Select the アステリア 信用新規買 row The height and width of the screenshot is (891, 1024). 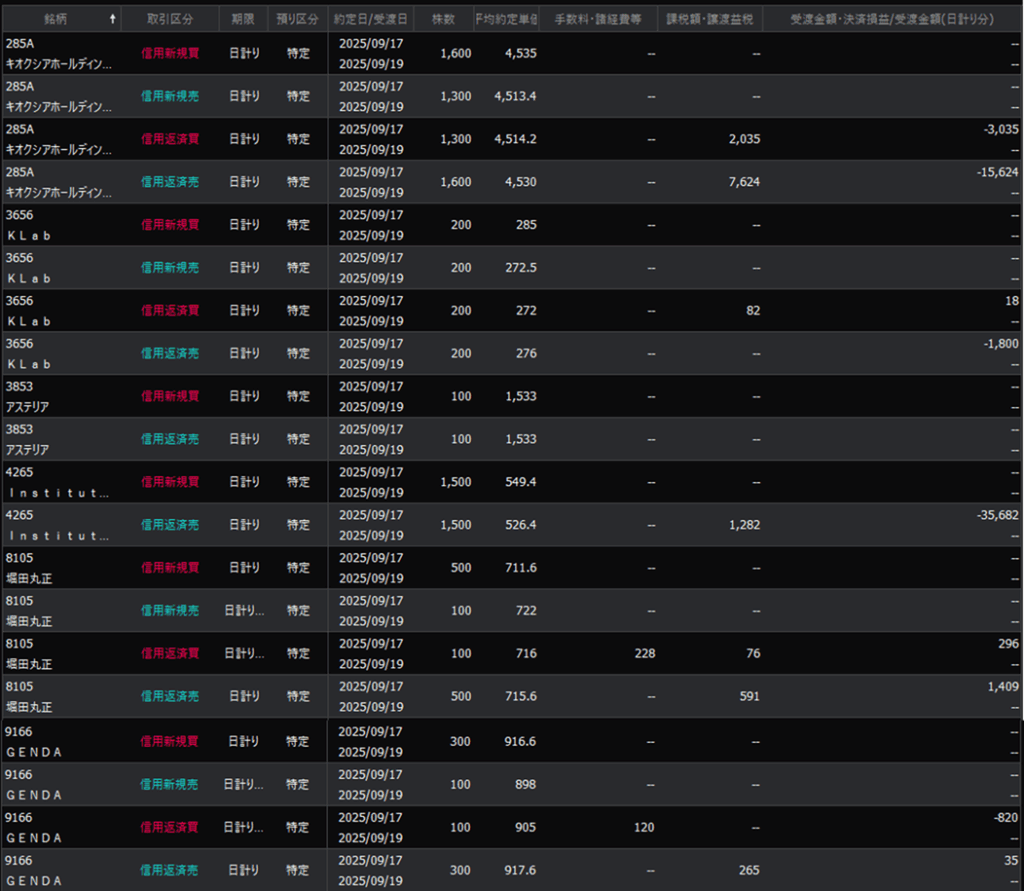(x=169, y=396)
